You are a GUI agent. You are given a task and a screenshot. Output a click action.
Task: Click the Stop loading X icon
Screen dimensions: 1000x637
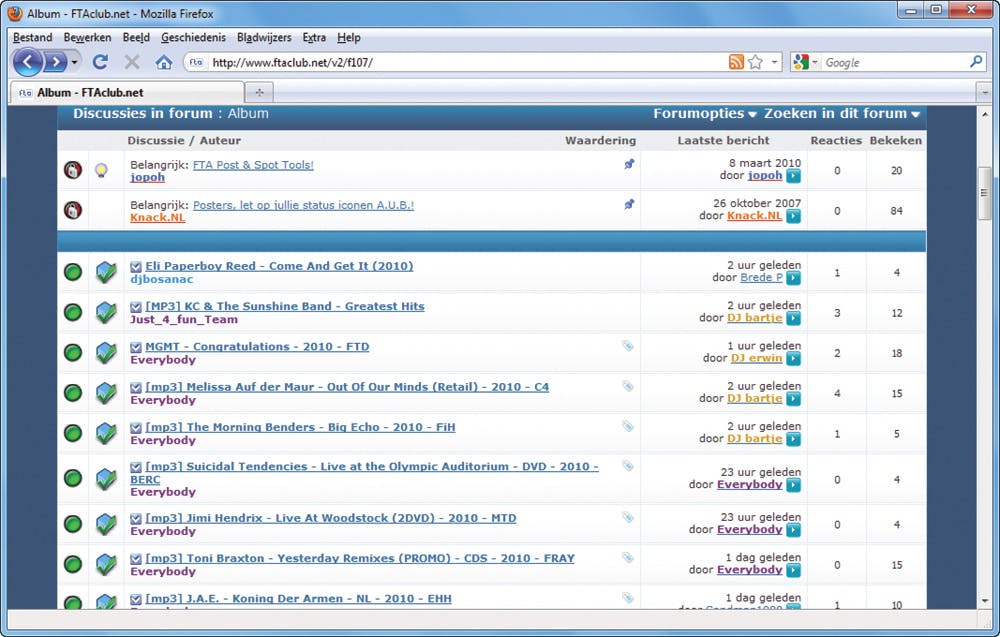tap(132, 62)
